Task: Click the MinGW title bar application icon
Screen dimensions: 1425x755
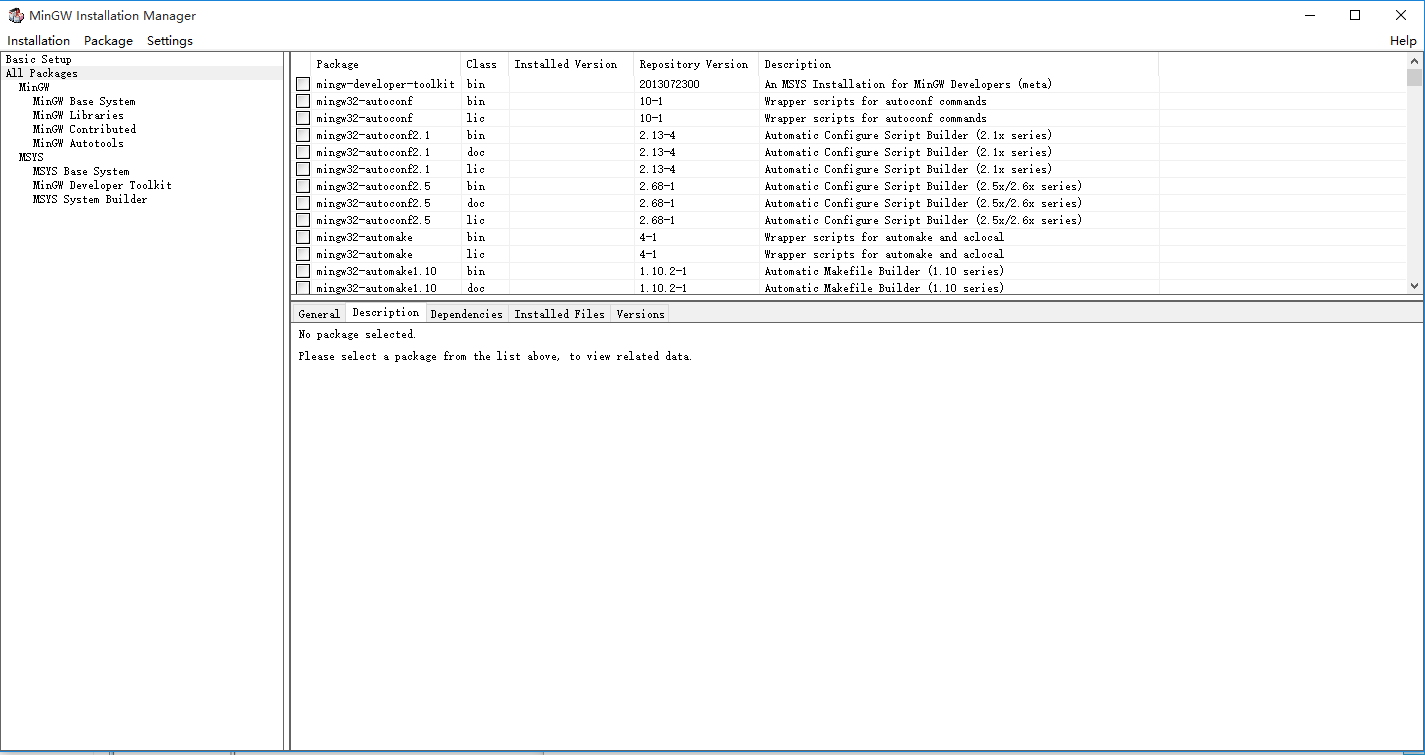Action: 16,15
